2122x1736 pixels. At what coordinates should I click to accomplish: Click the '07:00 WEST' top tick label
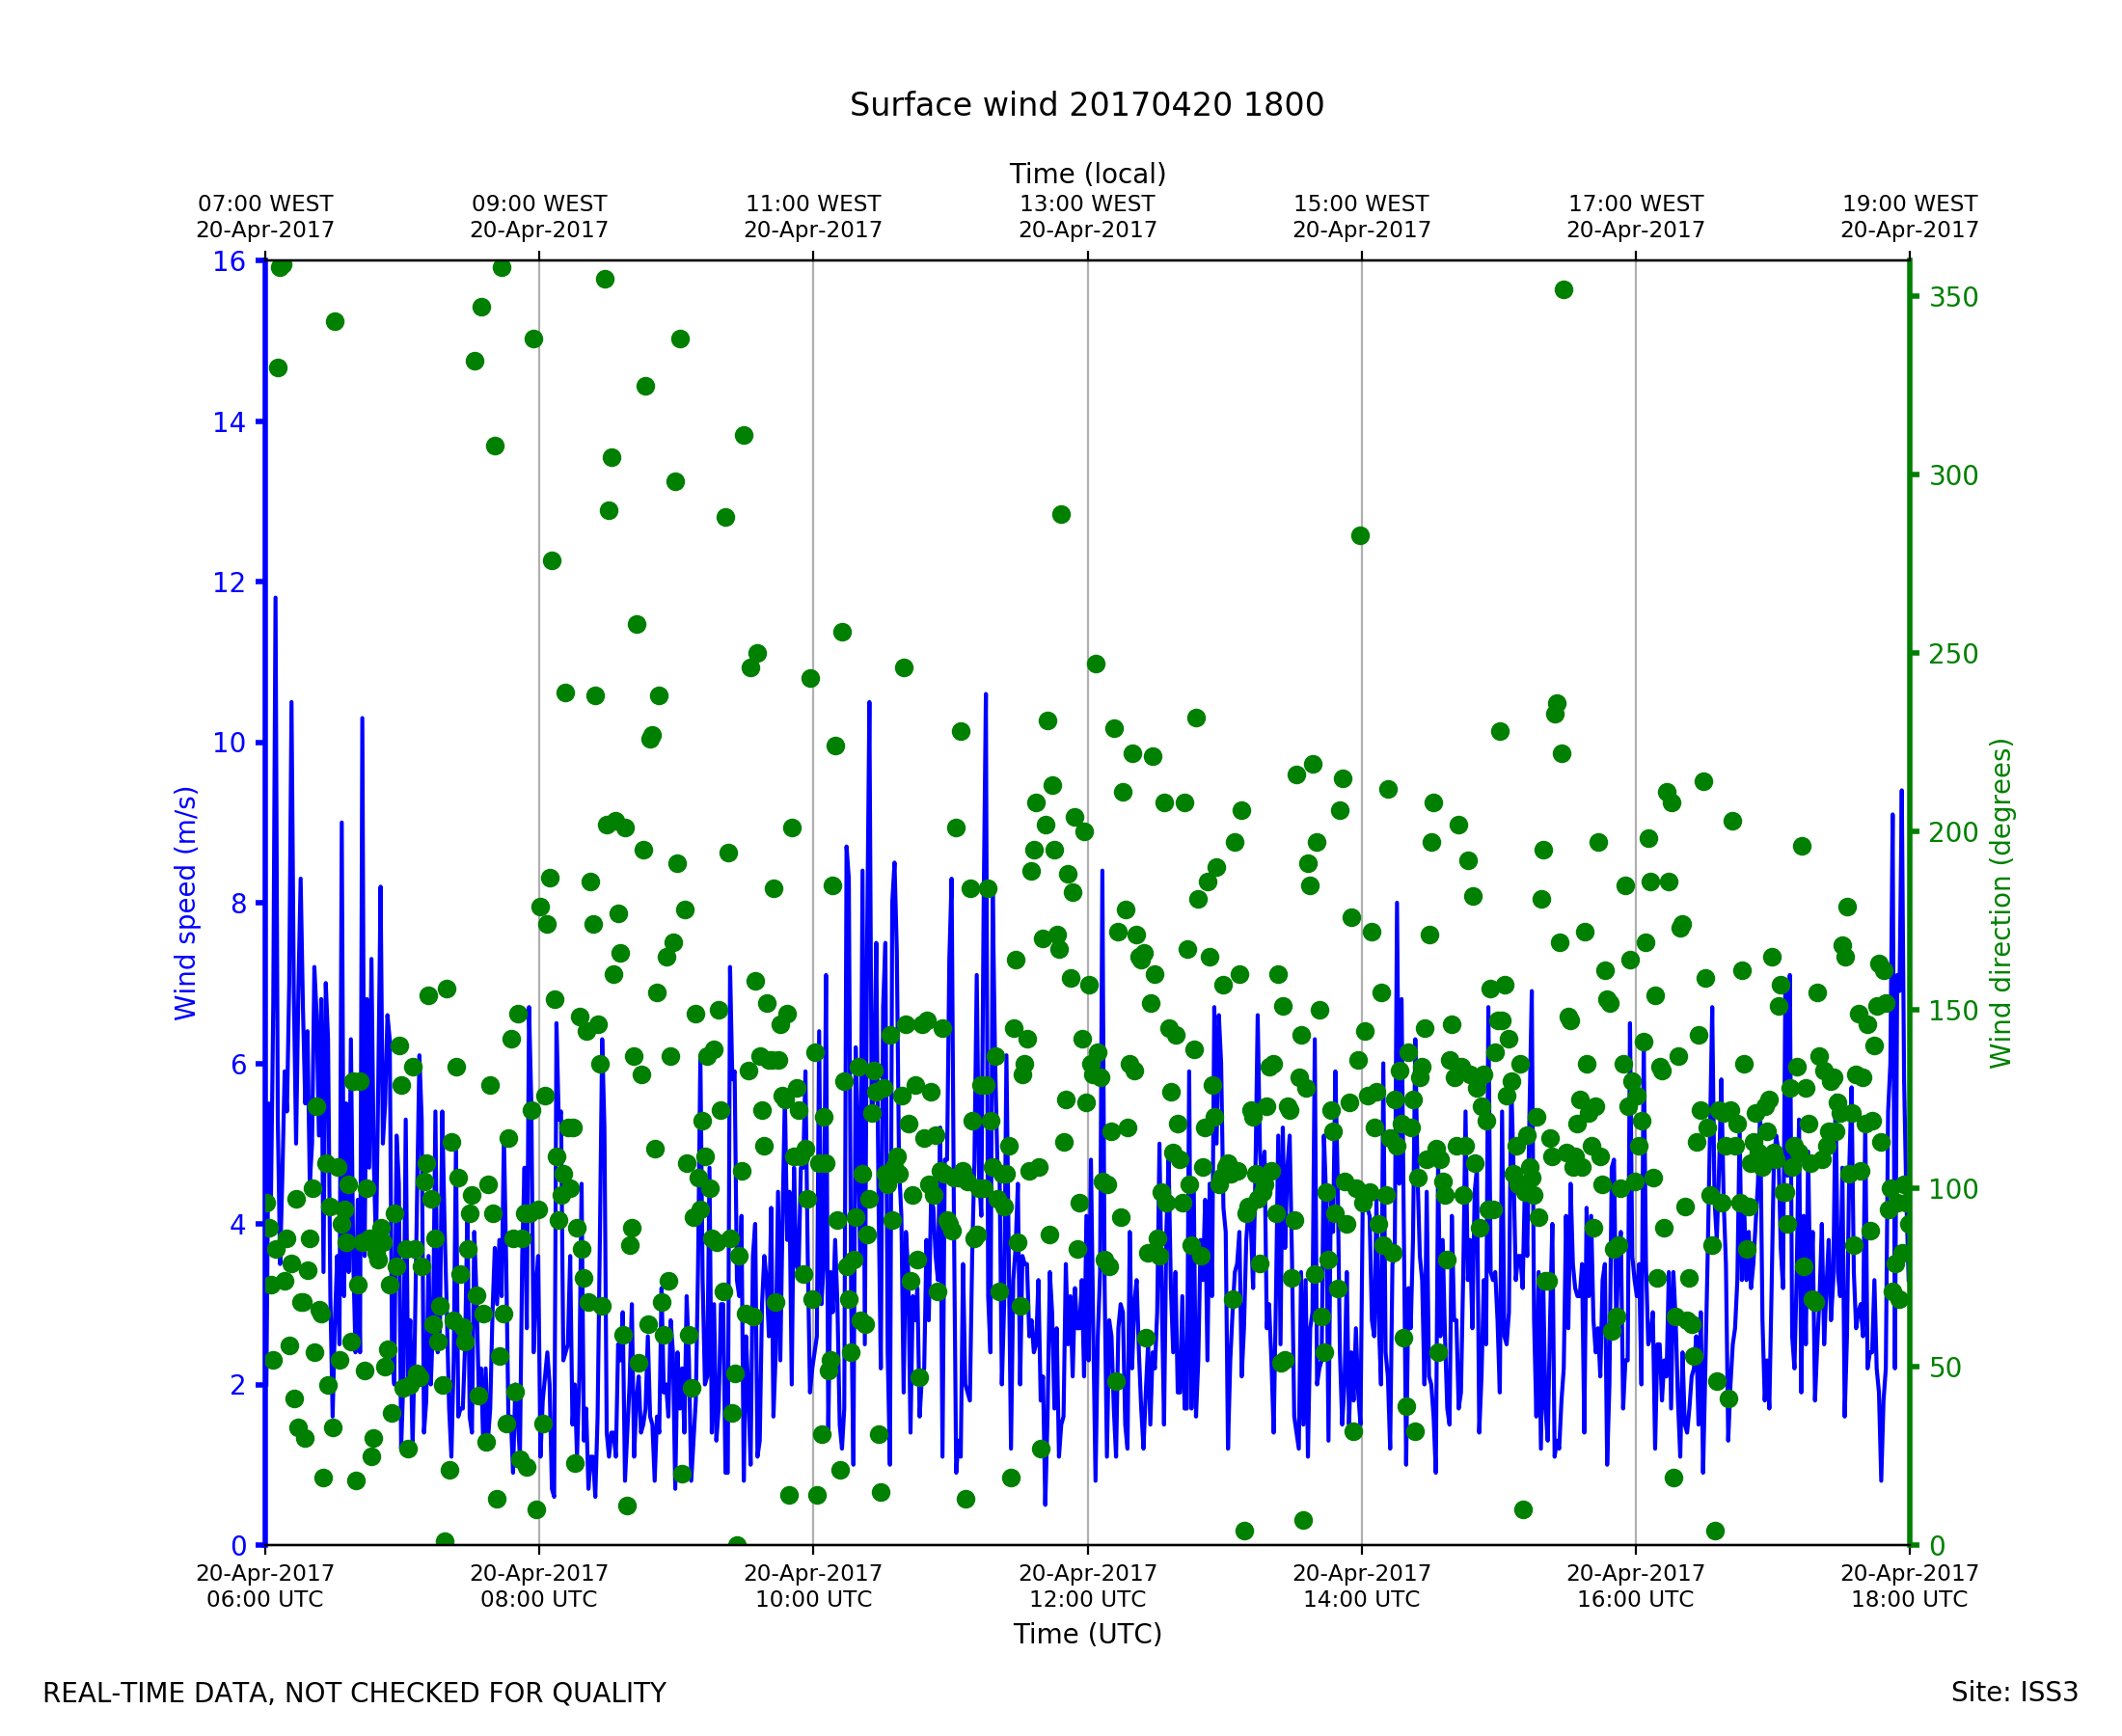tap(265, 204)
